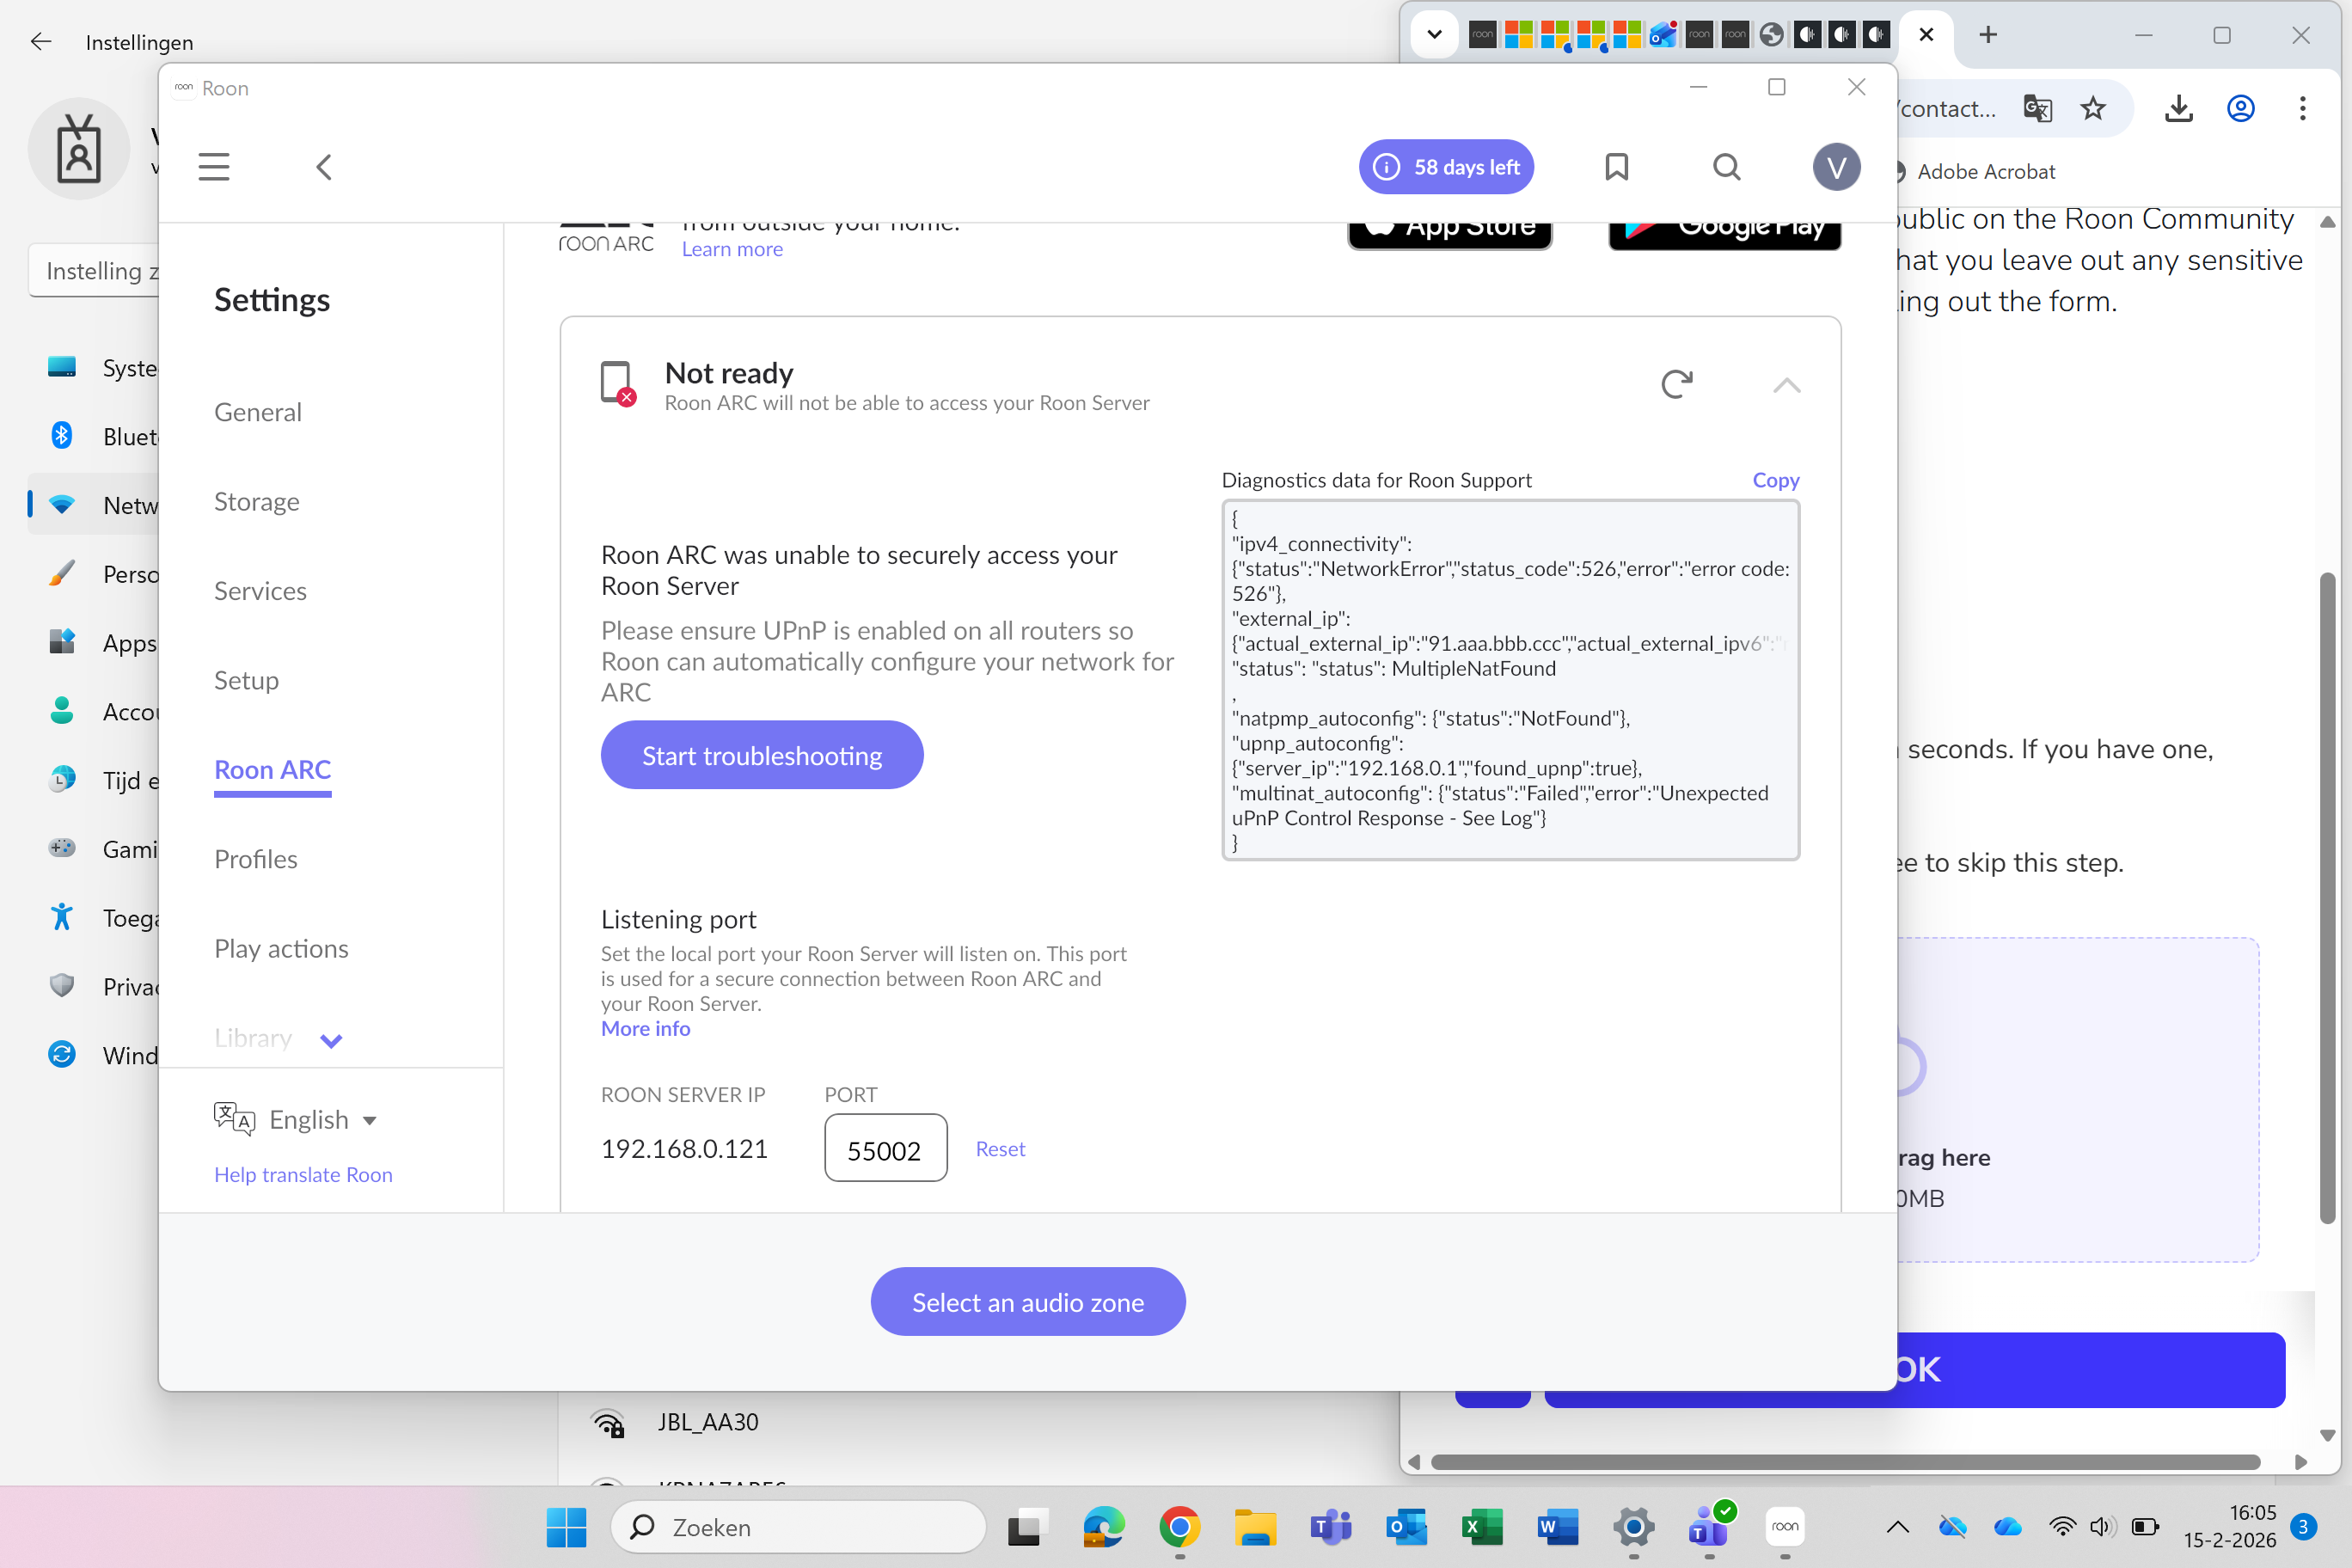Screen dimensions: 2352x1568
Task: Copy the diagnostics data
Action: tap(1775, 480)
